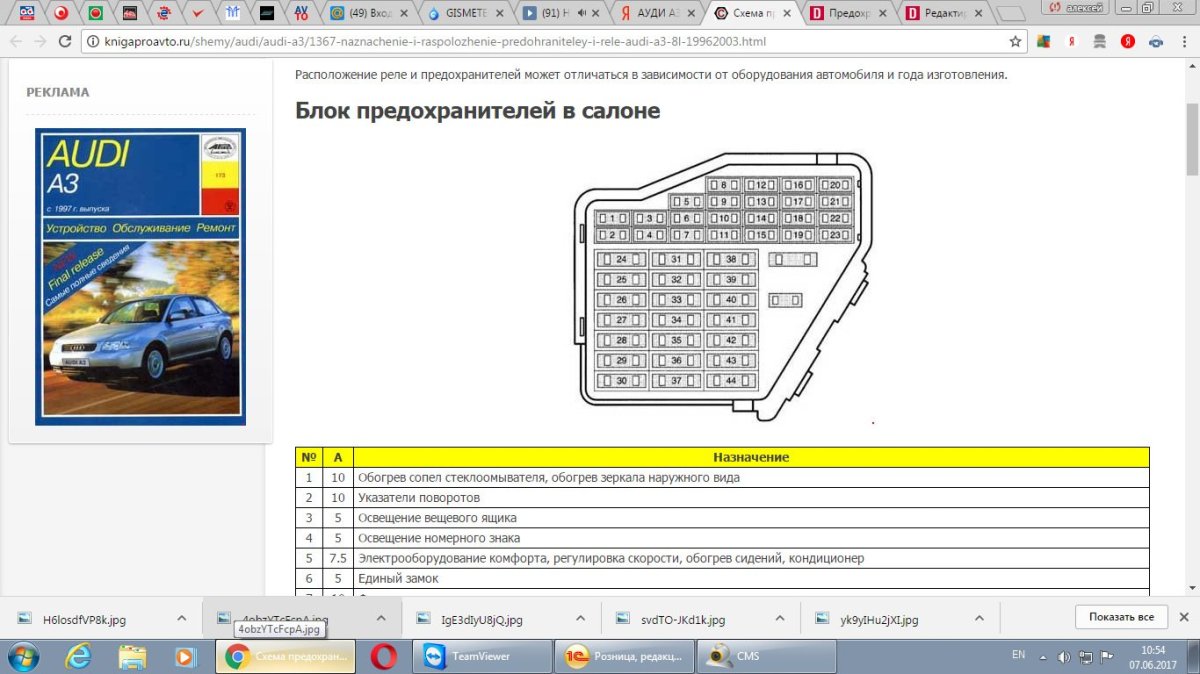1200x674 pixels.
Task: Reload the current page
Action: pos(67,42)
